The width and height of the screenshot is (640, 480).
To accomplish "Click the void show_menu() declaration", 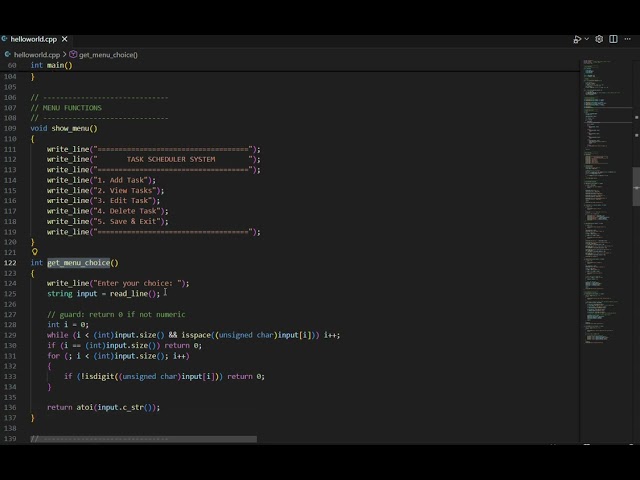I will (64, 129).
